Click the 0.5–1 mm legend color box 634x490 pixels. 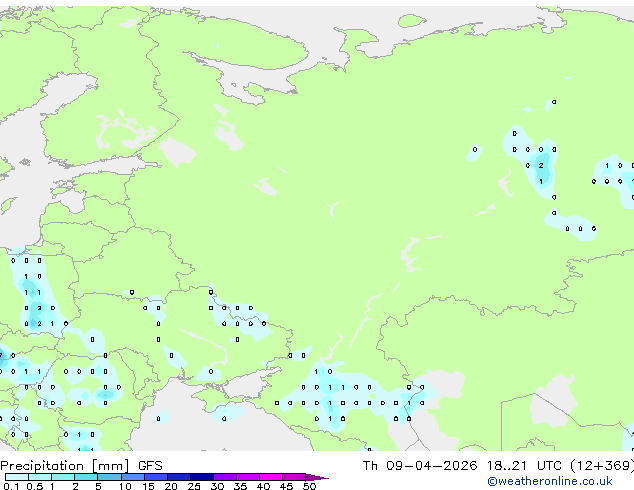(x=40, y=477)
